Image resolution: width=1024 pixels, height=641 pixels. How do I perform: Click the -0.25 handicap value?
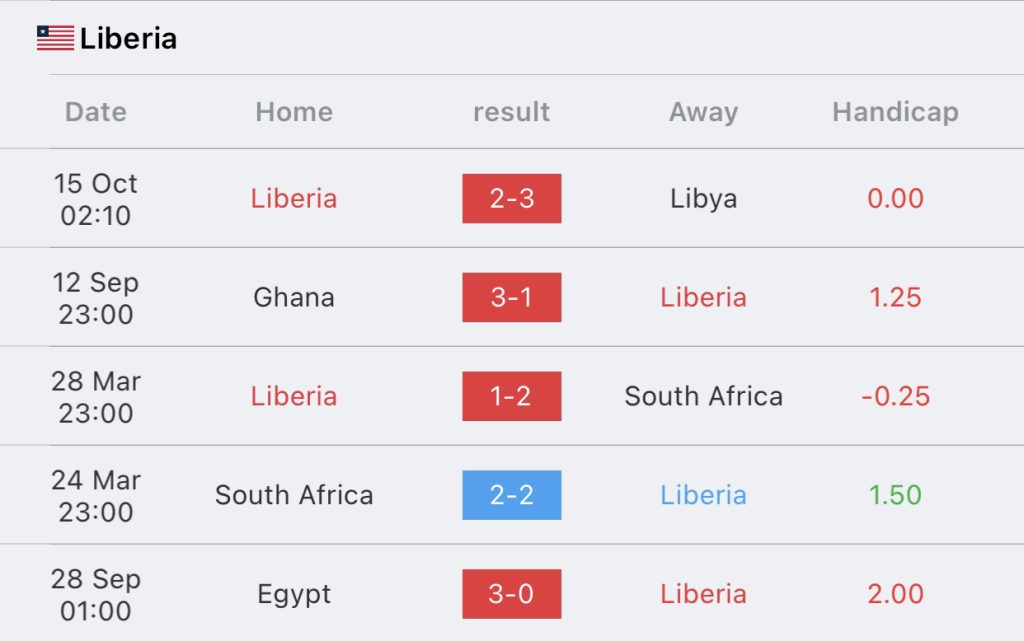pyautogui.click(x=895, y=396)
